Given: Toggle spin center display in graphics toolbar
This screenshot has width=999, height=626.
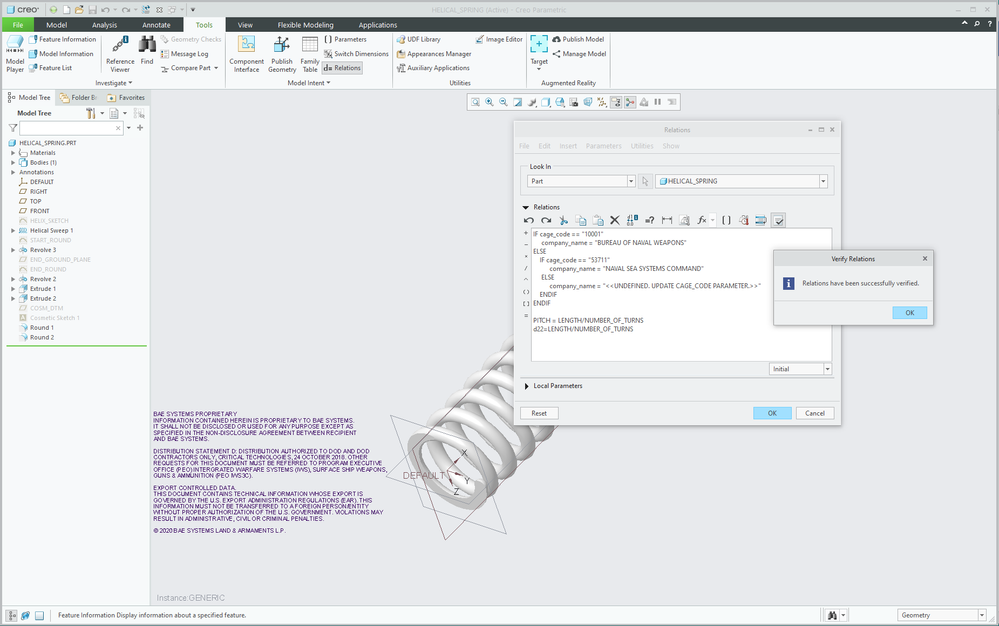Looking at the screenshot, I should [630, 102].
